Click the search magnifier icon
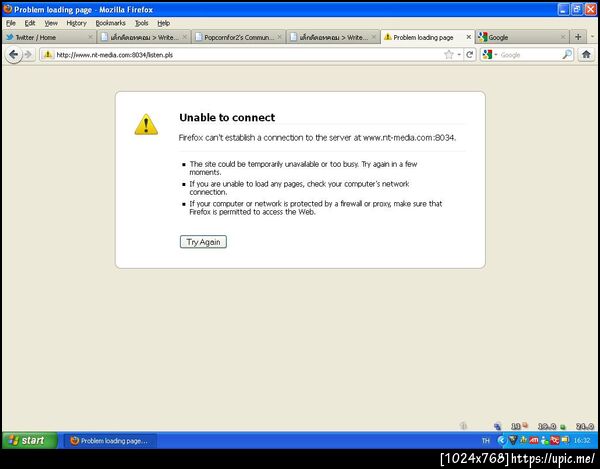The height and width of the screenshot is (469, 600). 567,55
